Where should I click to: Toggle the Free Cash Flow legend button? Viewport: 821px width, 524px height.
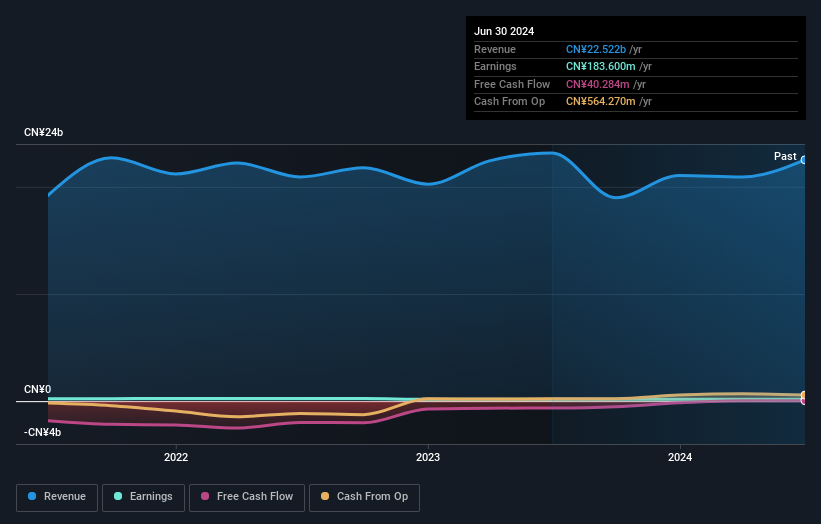click(x=247, y=497)
